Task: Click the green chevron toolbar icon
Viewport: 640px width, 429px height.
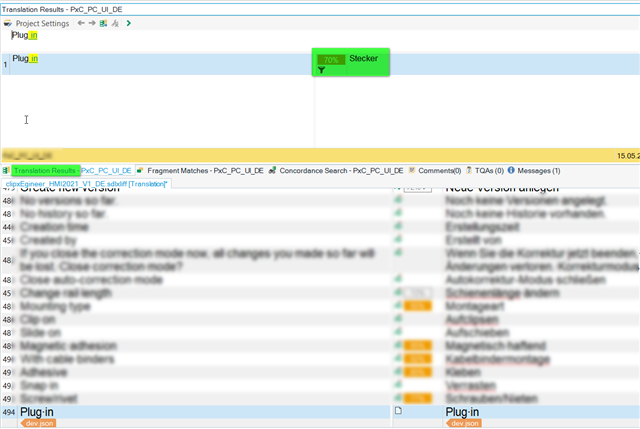Action: (129, 23)
